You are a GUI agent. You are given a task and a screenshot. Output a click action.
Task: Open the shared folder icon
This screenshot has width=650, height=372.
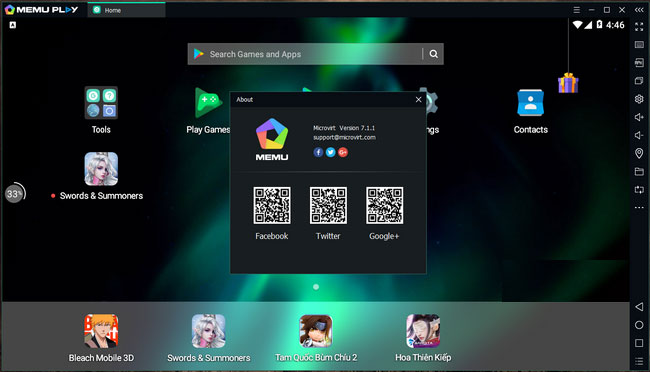tap(639, 171)
